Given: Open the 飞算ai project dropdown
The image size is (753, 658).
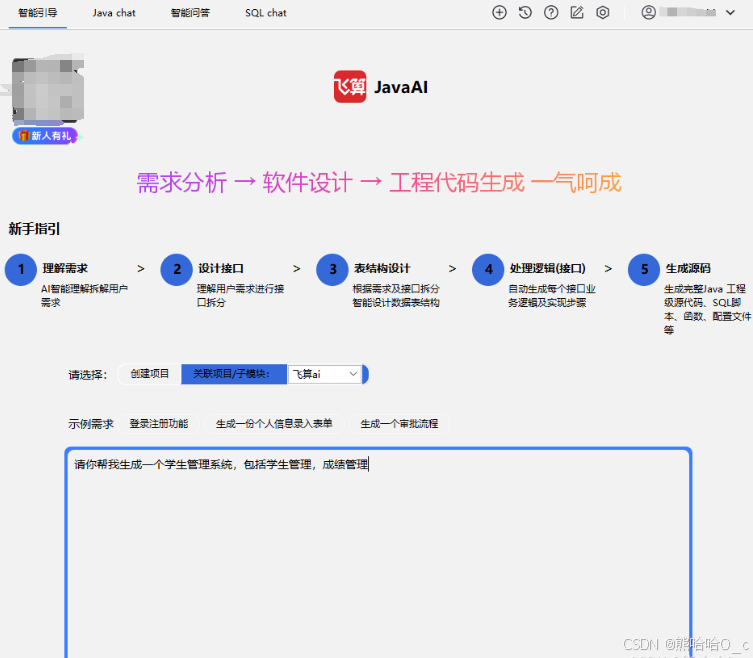Looking at the screenshot, I should 324,374.
